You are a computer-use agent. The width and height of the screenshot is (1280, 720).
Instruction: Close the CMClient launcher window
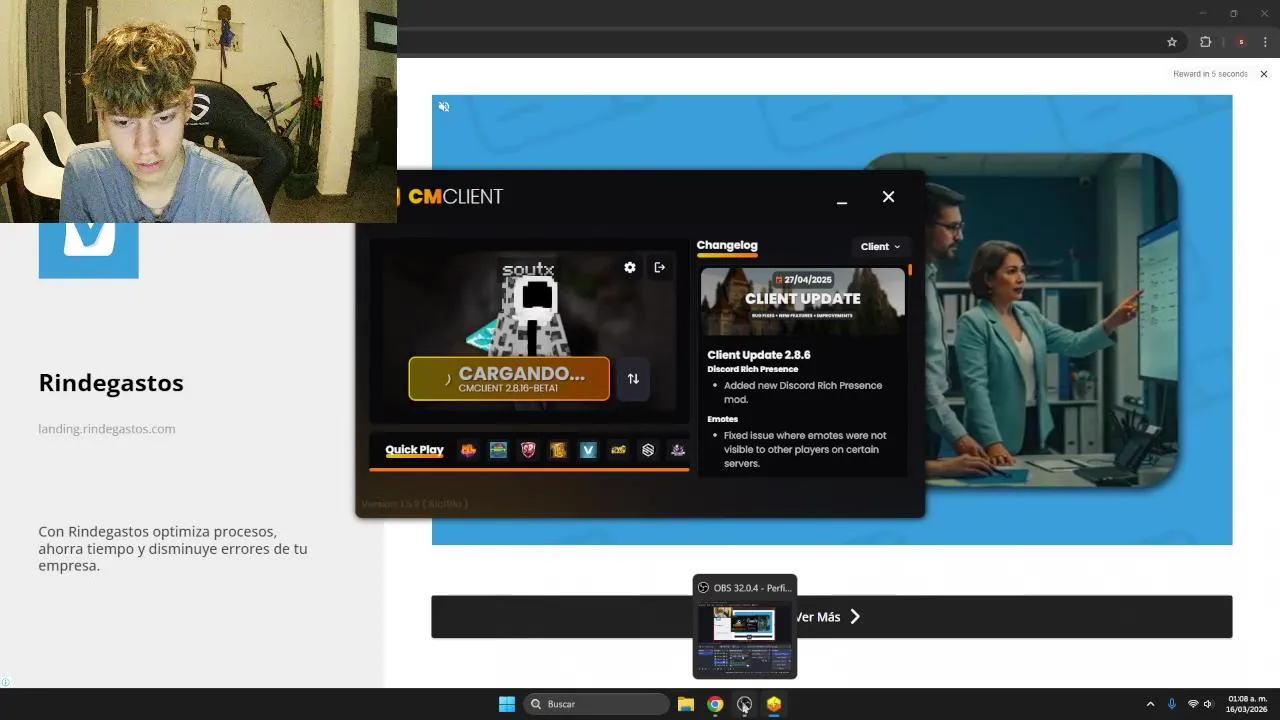888,197
